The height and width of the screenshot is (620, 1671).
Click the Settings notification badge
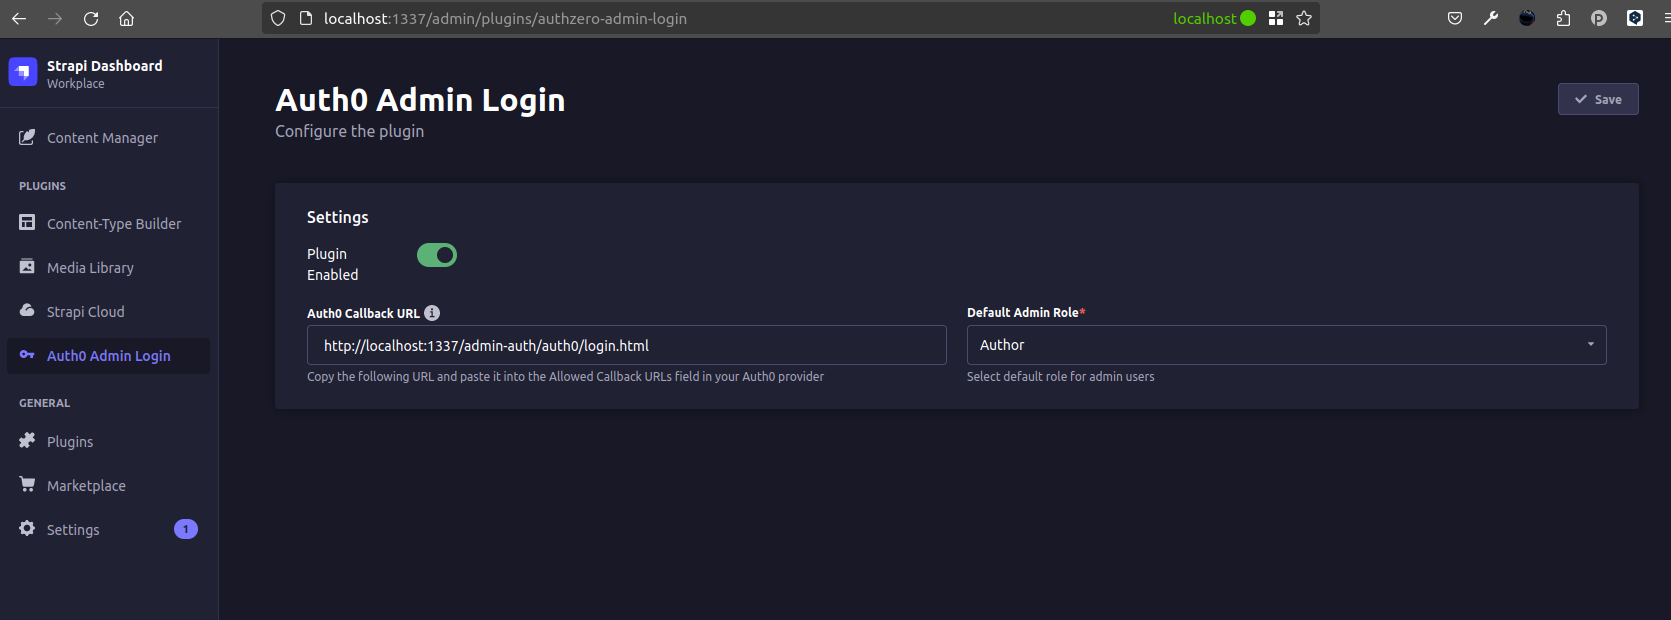point(186,529)
